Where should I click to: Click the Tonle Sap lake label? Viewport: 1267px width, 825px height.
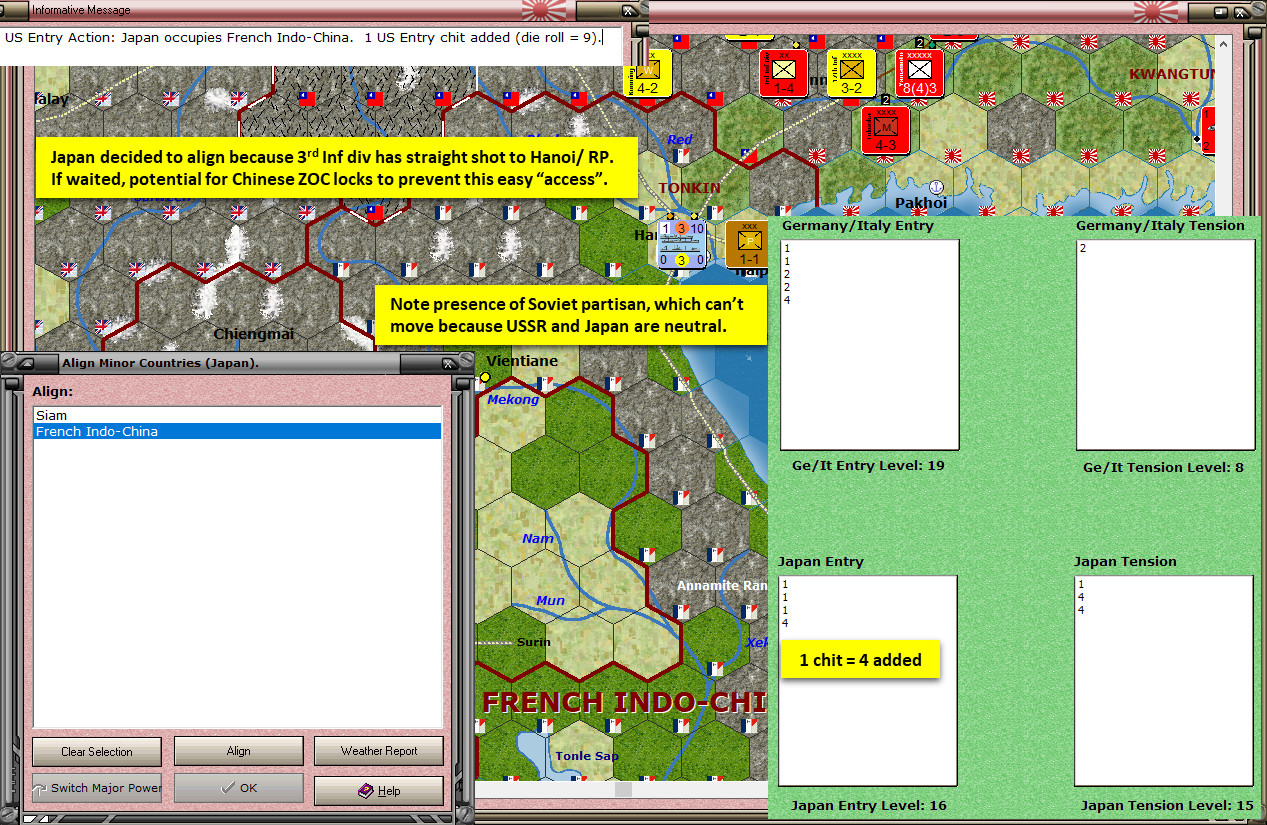pyautogui.click(x=587, y=756)
